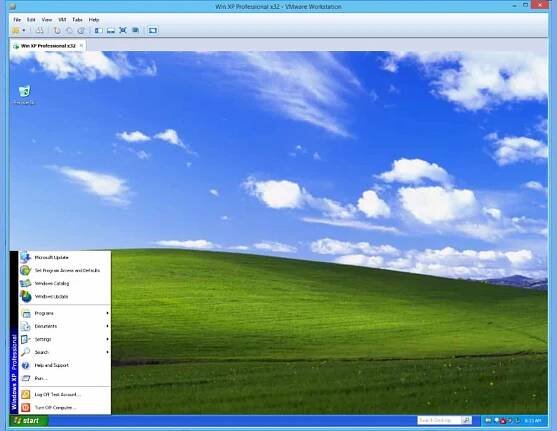Open the Settings submenu
This screenshot has width=557, height=431.
pos(65,339)
